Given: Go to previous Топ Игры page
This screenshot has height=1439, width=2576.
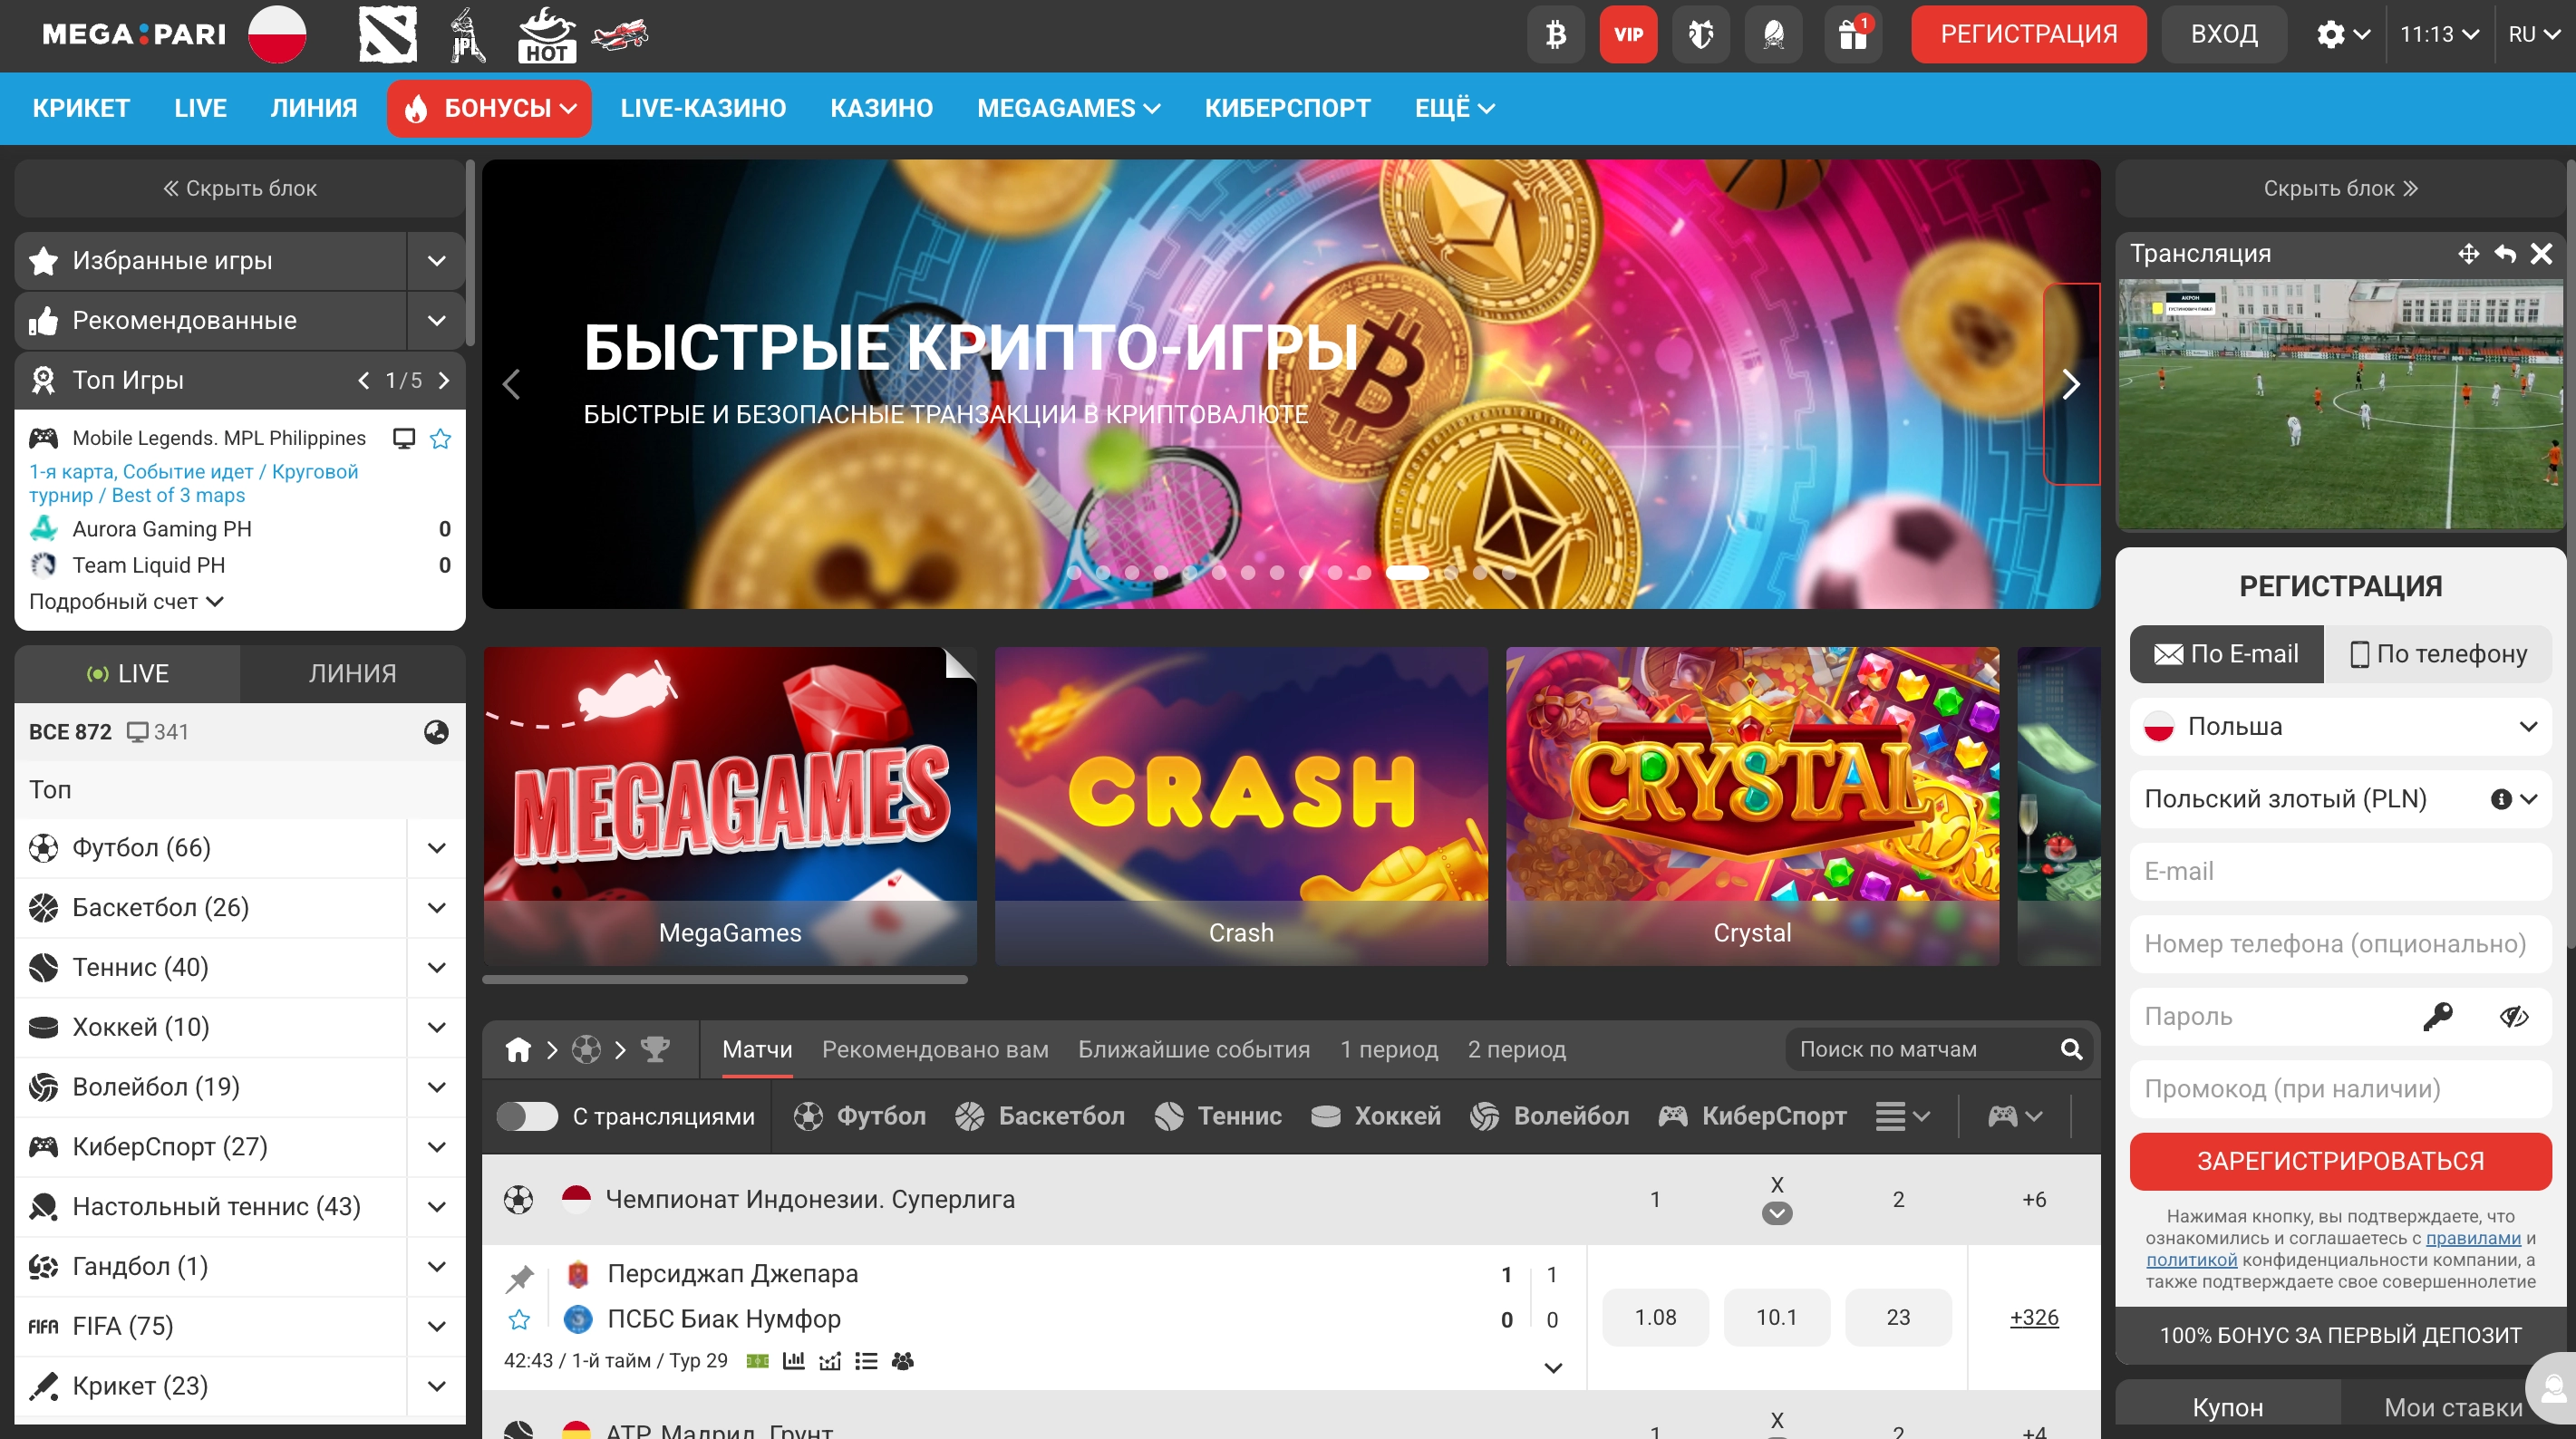Looking at the screenshot, I should coord(364,380).
